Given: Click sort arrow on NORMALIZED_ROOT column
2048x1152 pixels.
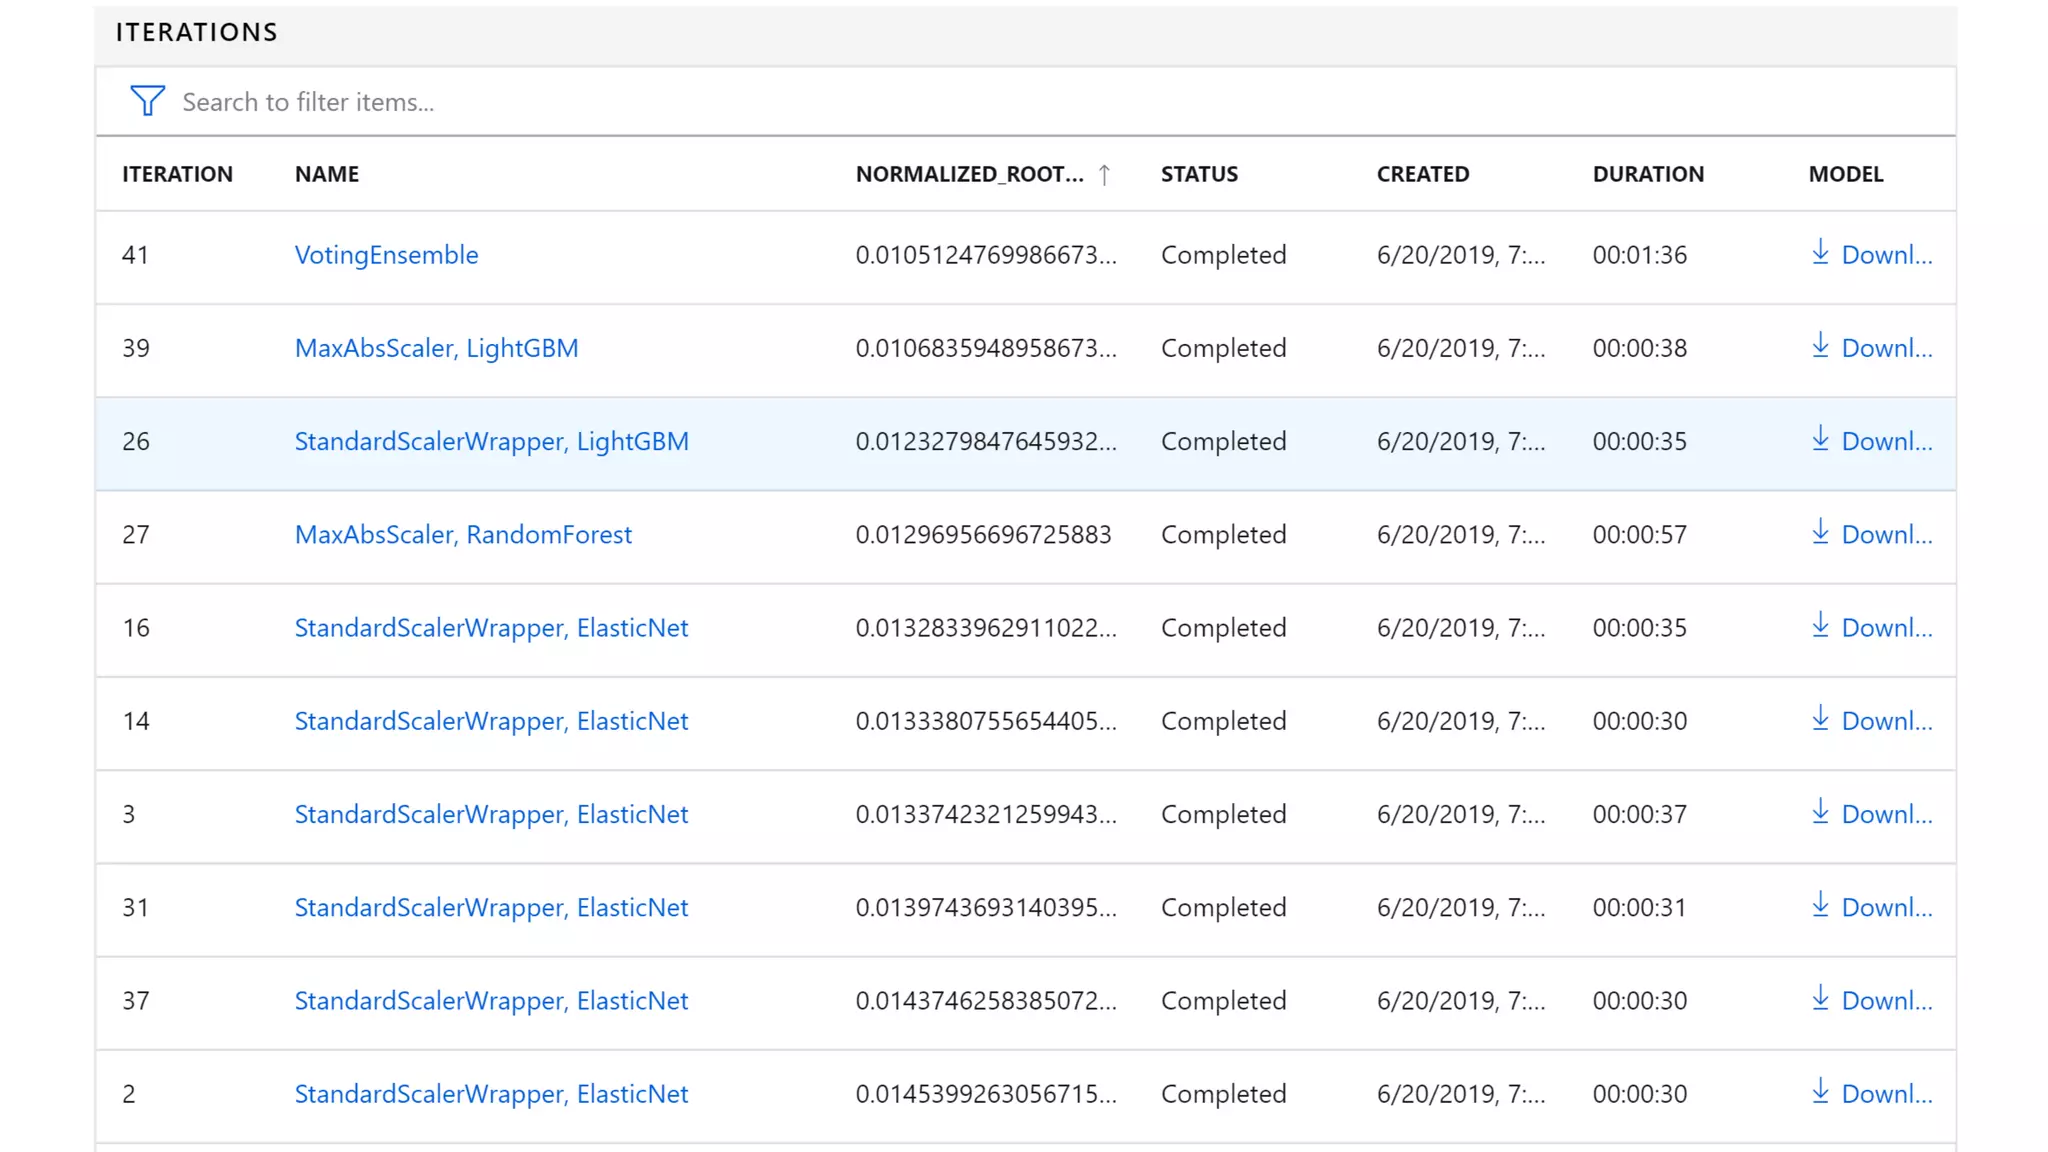Looking at the screenshot, I should click(1104, 175).
